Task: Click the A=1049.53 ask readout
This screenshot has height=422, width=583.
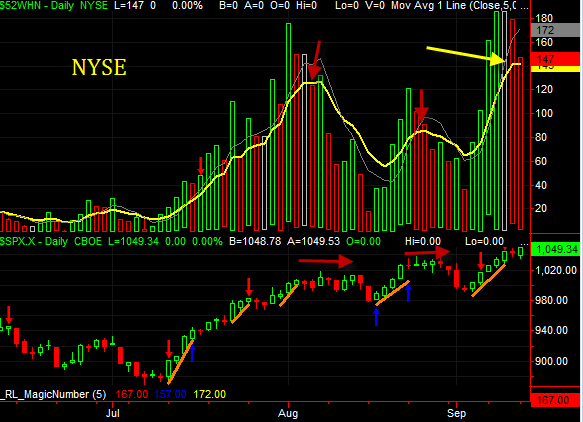Action: 313,241
